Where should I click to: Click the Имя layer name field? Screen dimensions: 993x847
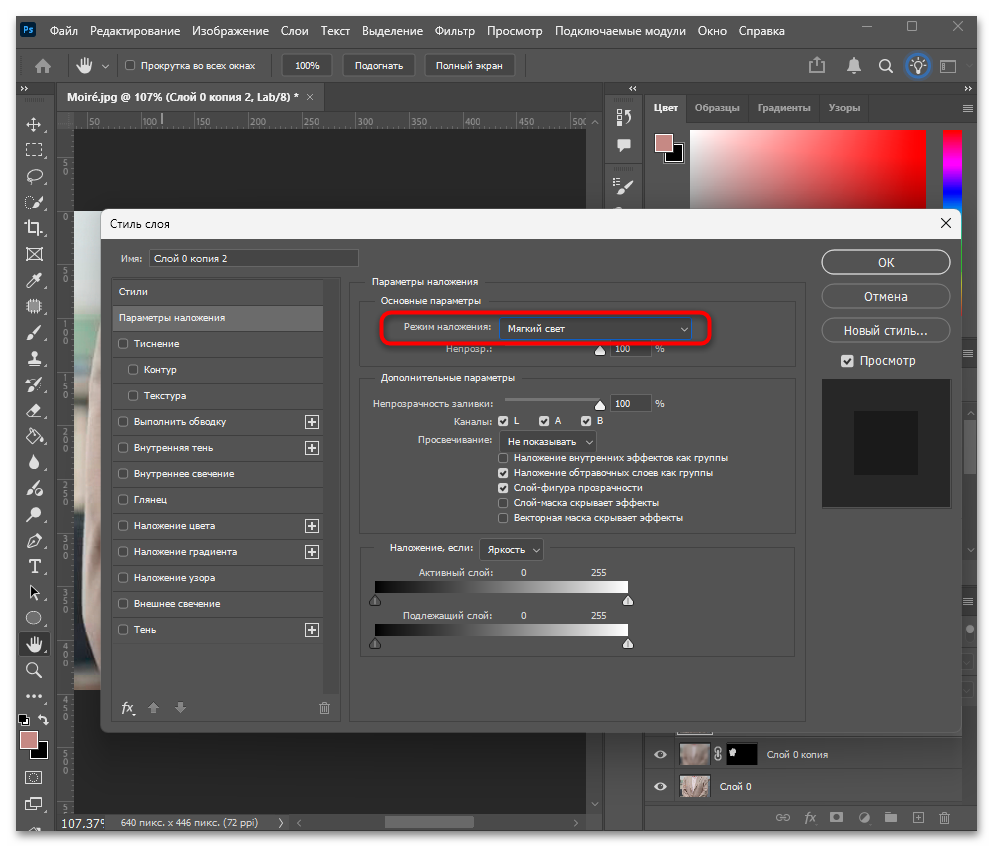click(x=254, y=258)
